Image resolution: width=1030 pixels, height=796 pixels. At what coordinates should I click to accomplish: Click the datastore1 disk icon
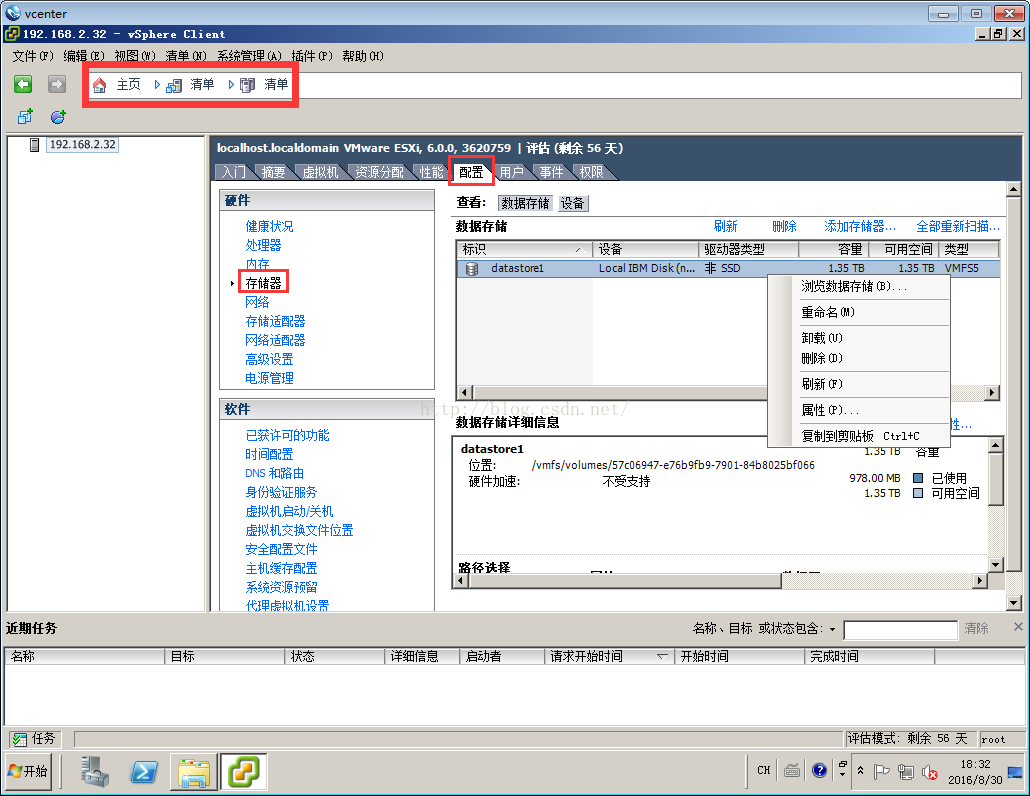point(472,269)
